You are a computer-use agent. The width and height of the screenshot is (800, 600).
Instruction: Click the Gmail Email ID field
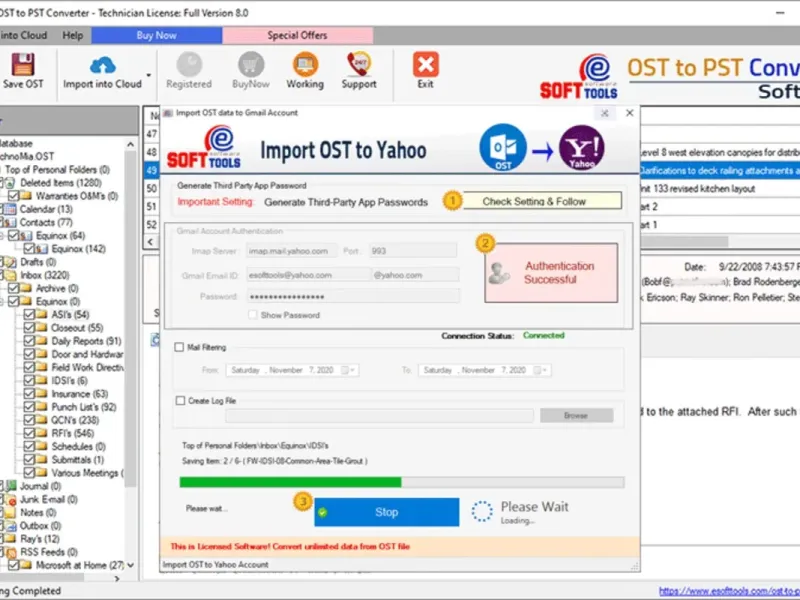point(309,275)
